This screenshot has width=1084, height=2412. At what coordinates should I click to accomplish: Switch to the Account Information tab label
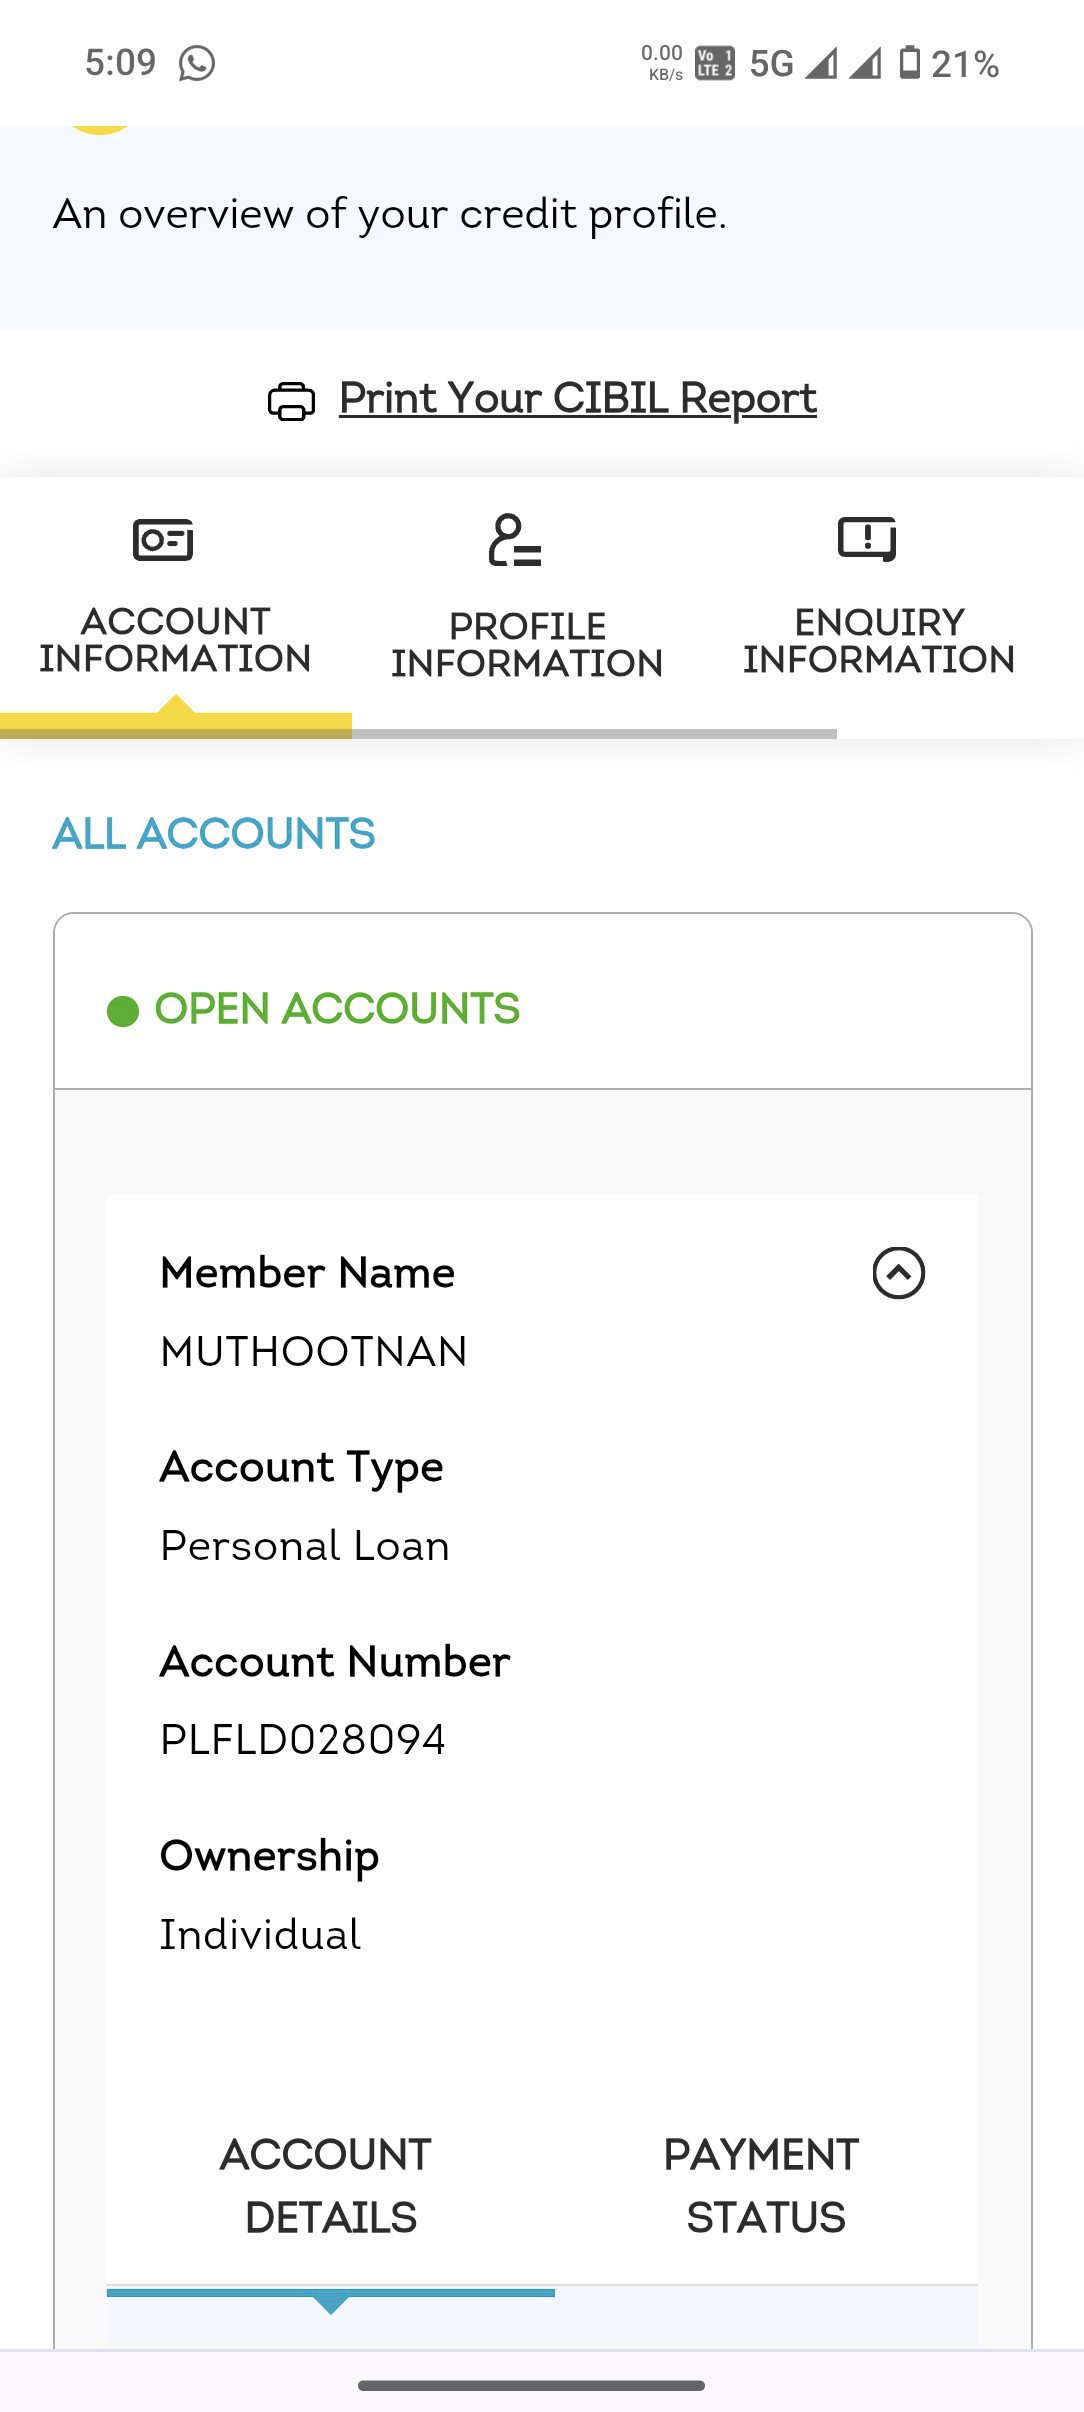tap(175, 640)
